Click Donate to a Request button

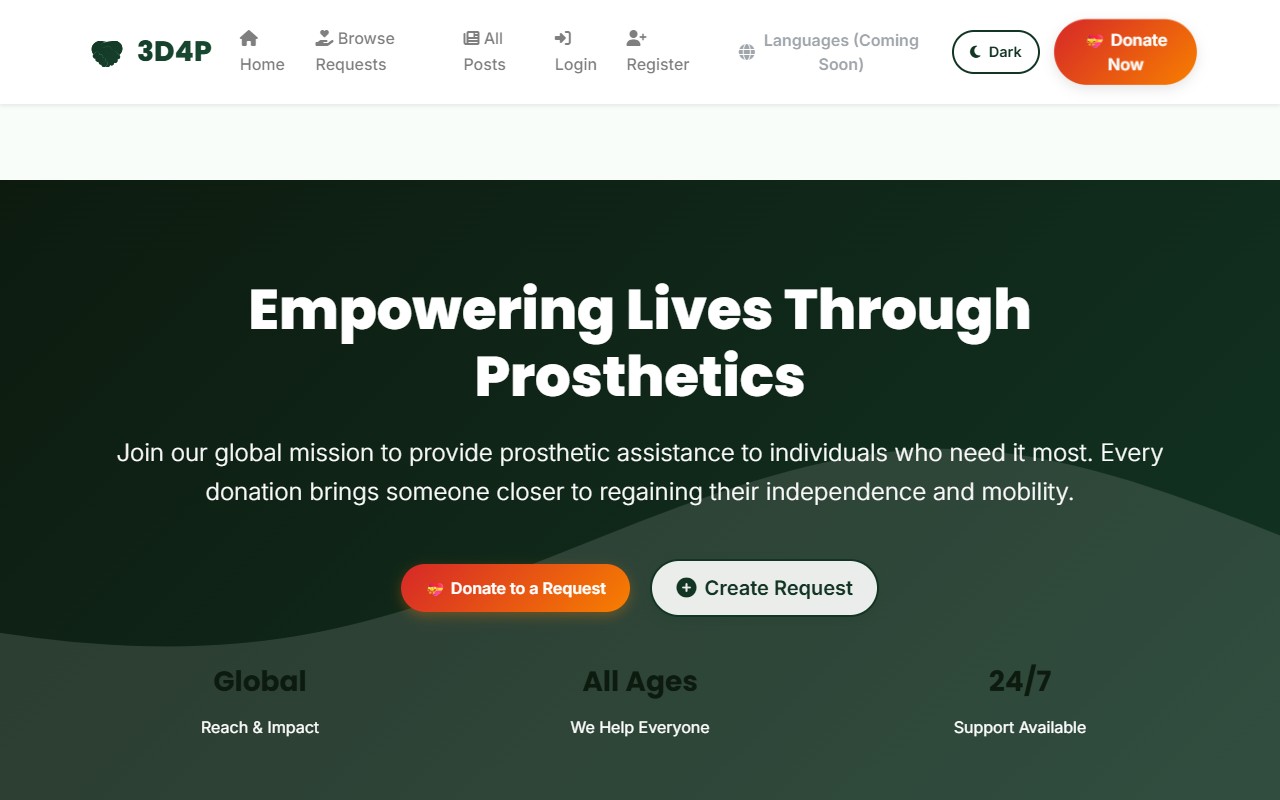pos(516,588)
